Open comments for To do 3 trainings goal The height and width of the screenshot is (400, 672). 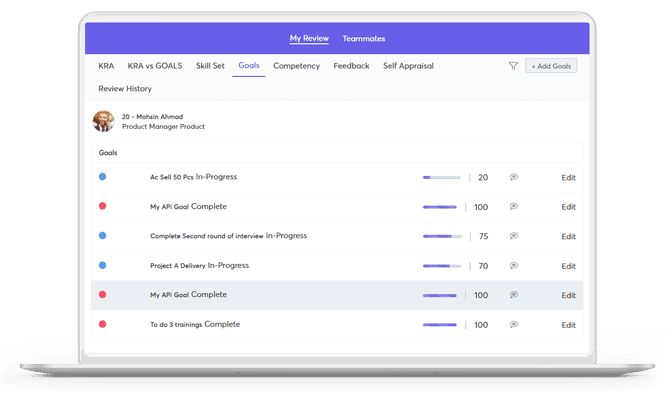[x=513, y=325]
